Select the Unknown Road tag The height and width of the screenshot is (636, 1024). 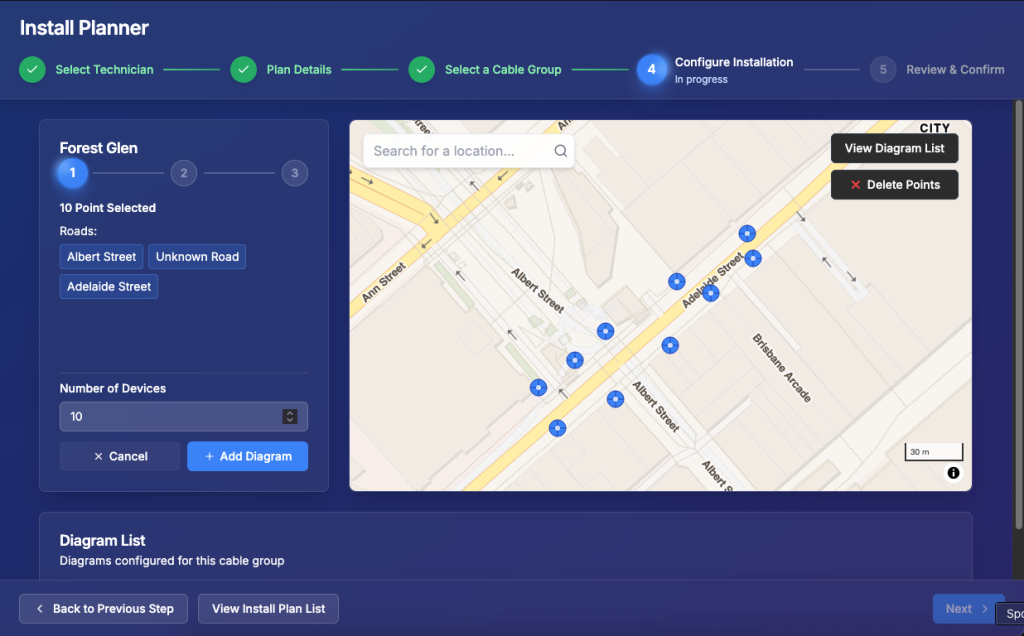pos(197,257)
